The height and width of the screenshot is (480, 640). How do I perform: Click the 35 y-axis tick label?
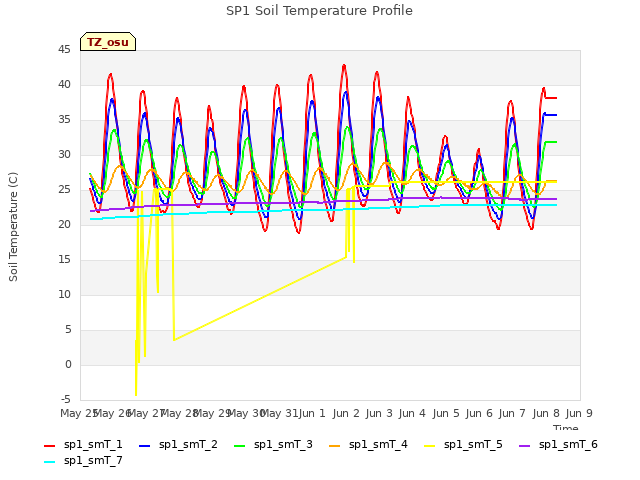(x=64, y=120)
